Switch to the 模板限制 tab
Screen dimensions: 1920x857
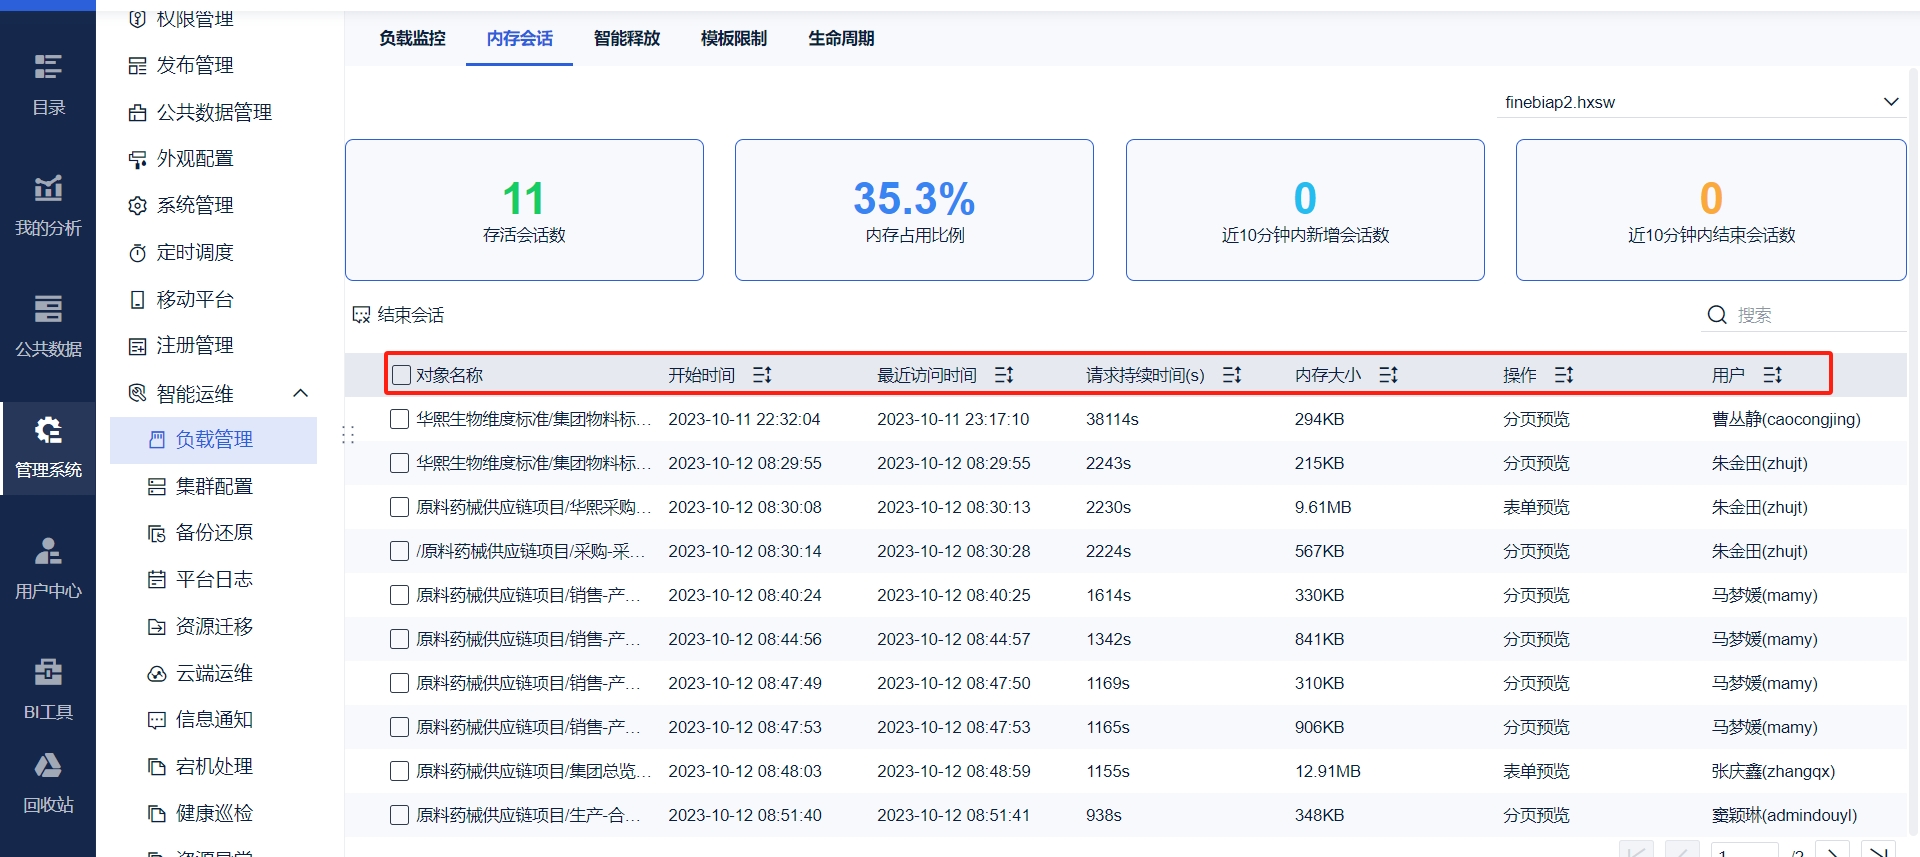(734, 39)
